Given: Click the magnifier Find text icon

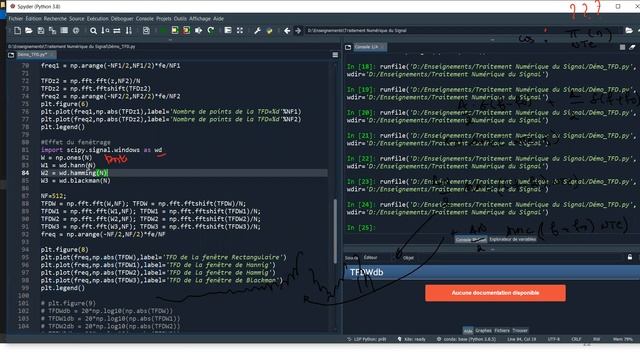Looking at the screenshot, I should tap(93, 31).
